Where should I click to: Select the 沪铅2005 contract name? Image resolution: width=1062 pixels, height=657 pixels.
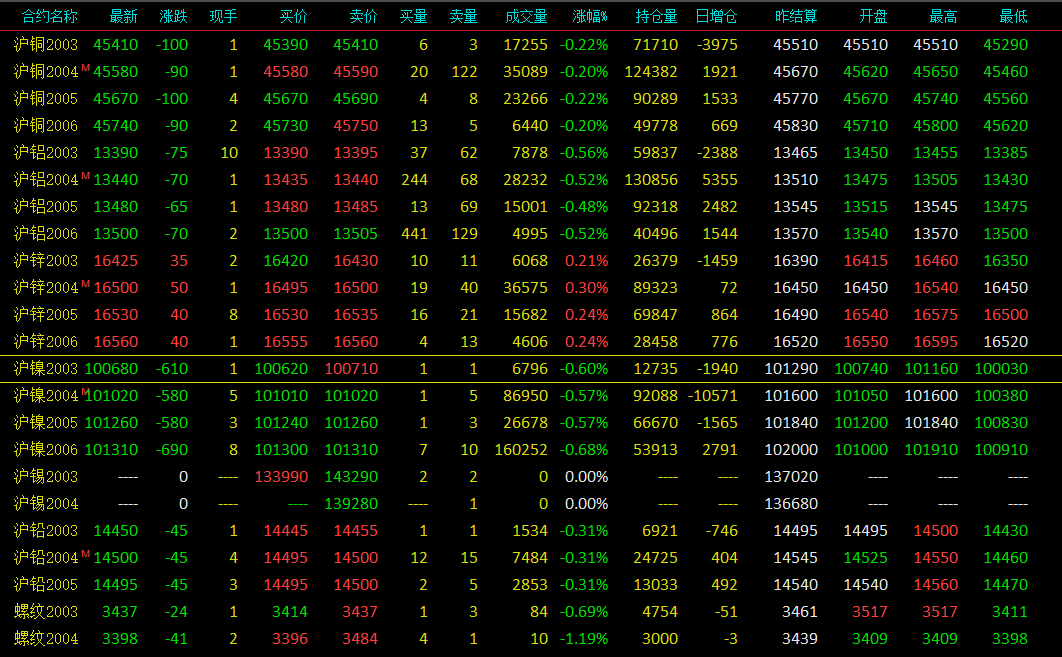click(46, 585)
